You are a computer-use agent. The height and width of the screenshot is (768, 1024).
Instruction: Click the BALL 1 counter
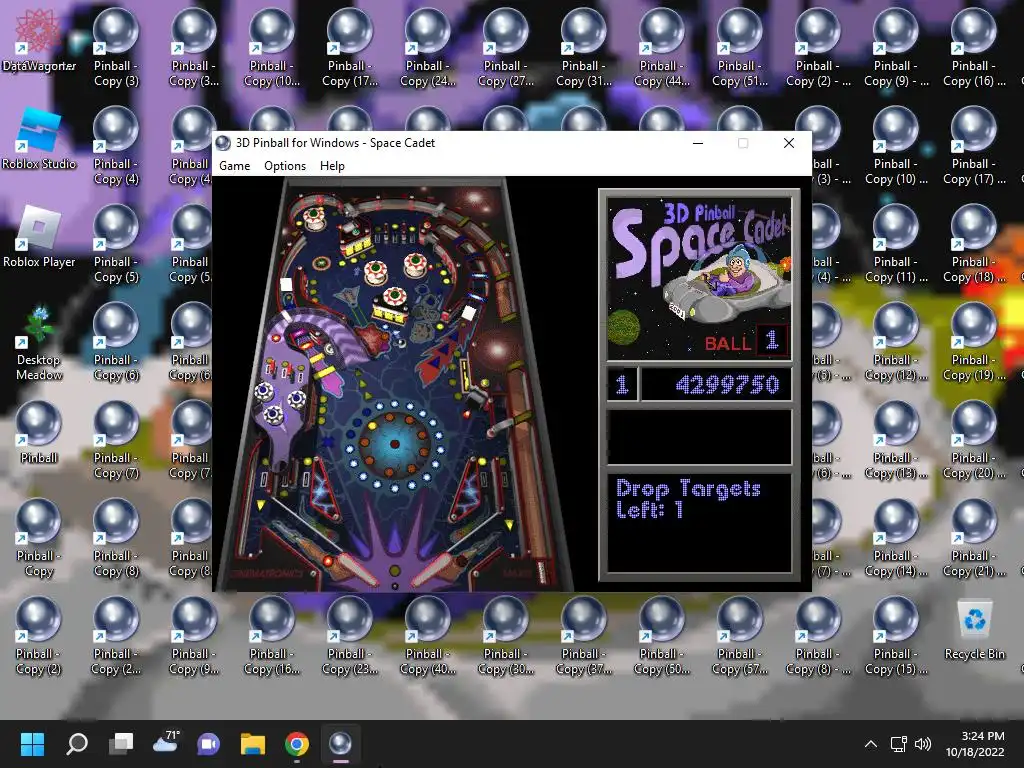[x=746, y=342]
